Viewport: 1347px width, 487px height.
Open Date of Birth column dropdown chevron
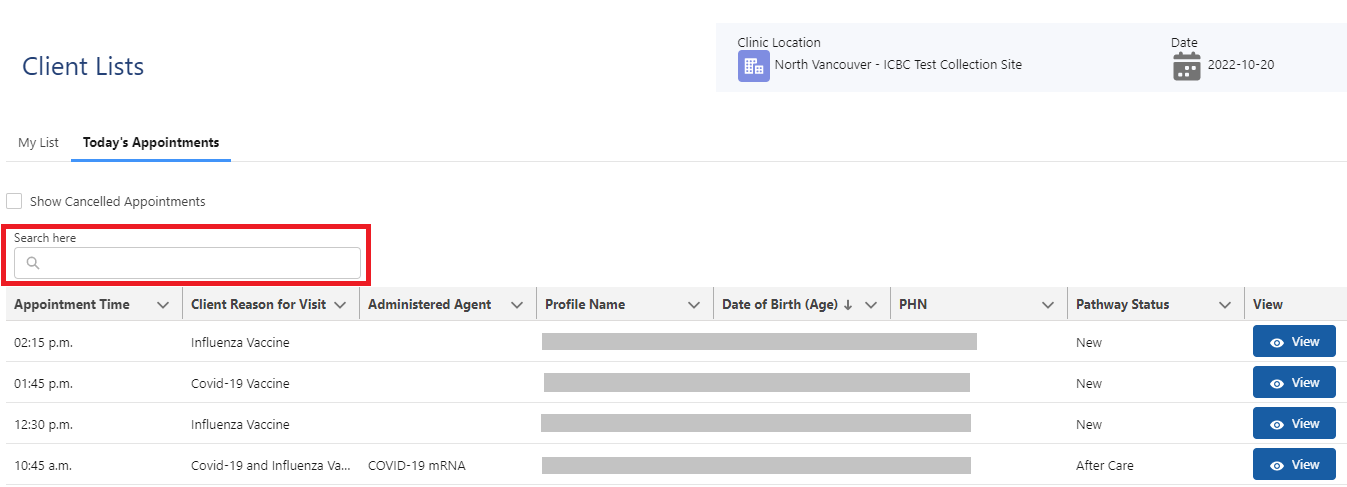coord(871,305)
